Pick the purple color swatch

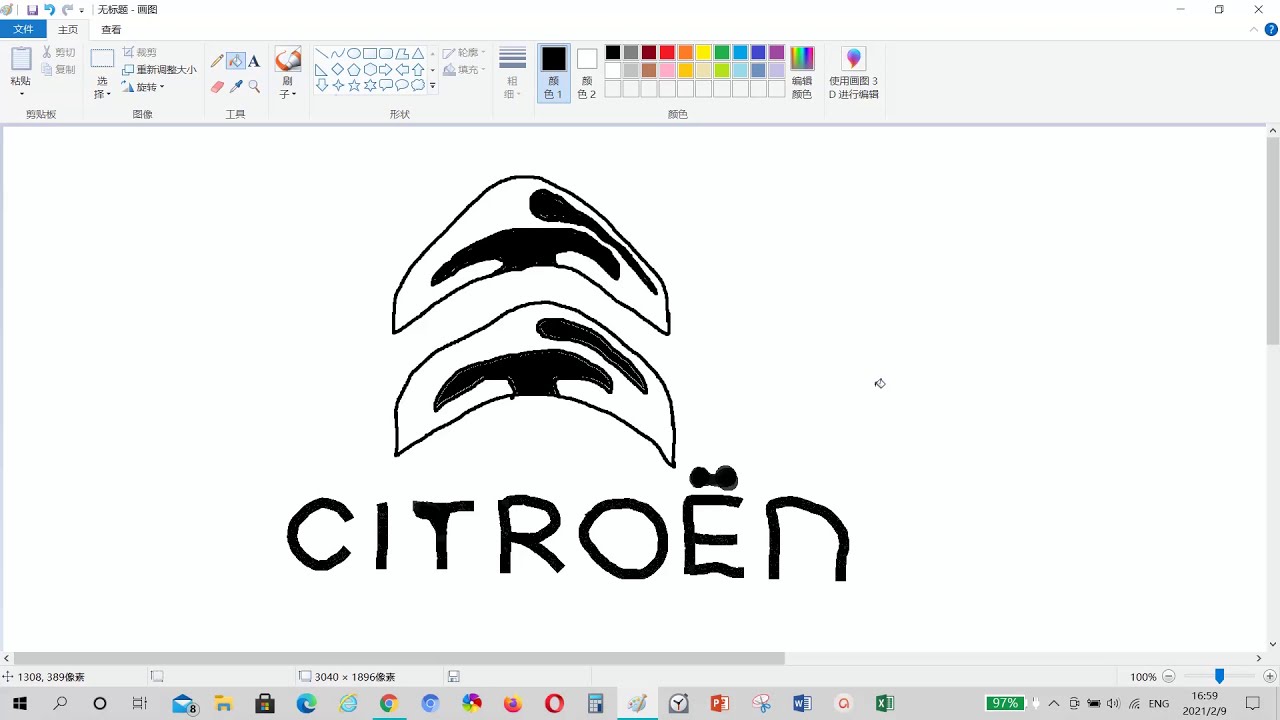(x=777, y=53)
